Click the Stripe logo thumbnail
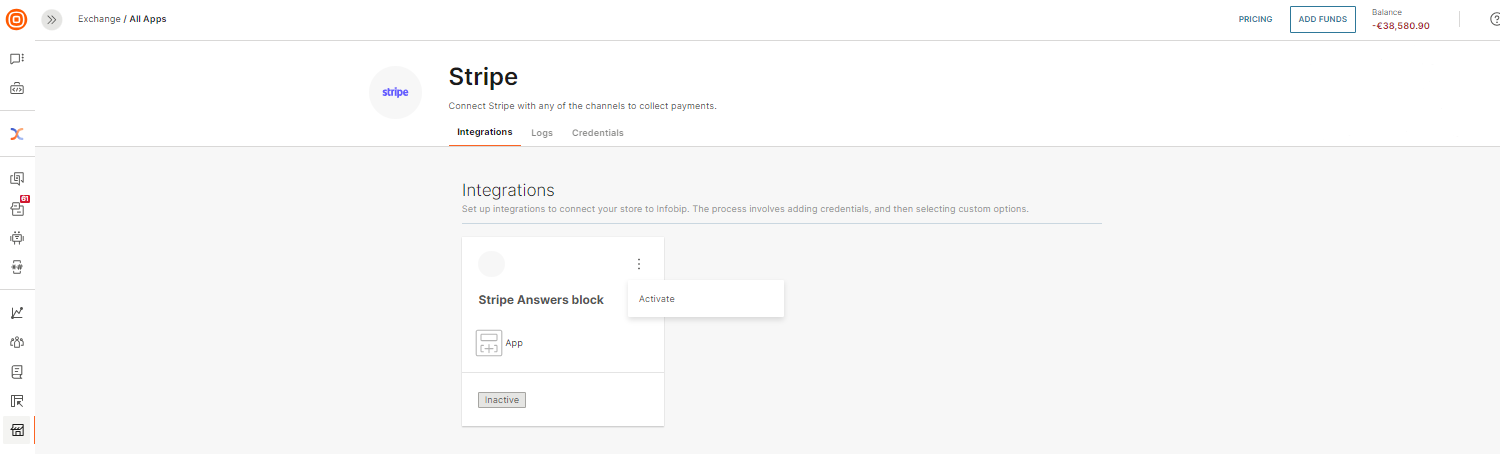This screenshot has width=1500, height=454. point(396,92)
